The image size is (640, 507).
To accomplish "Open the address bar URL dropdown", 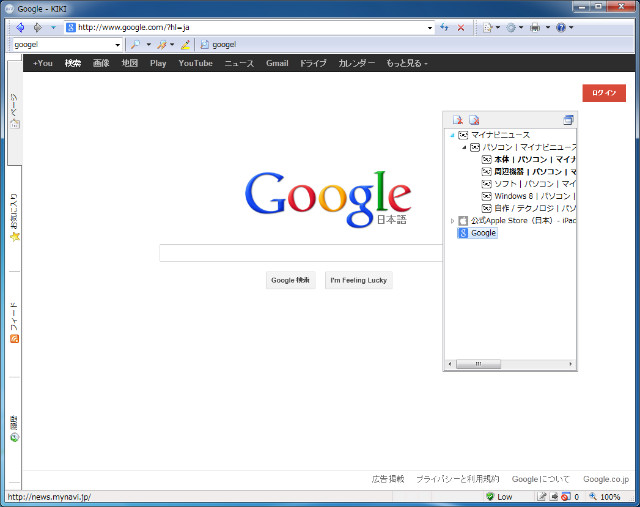I will click(430, 28).
